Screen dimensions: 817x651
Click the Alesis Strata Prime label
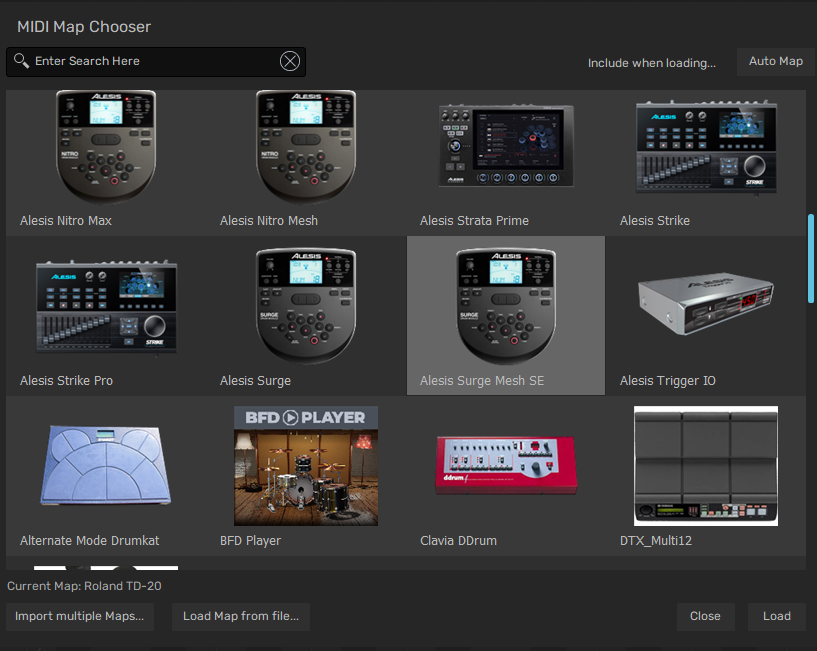click(x=474, y=220)
